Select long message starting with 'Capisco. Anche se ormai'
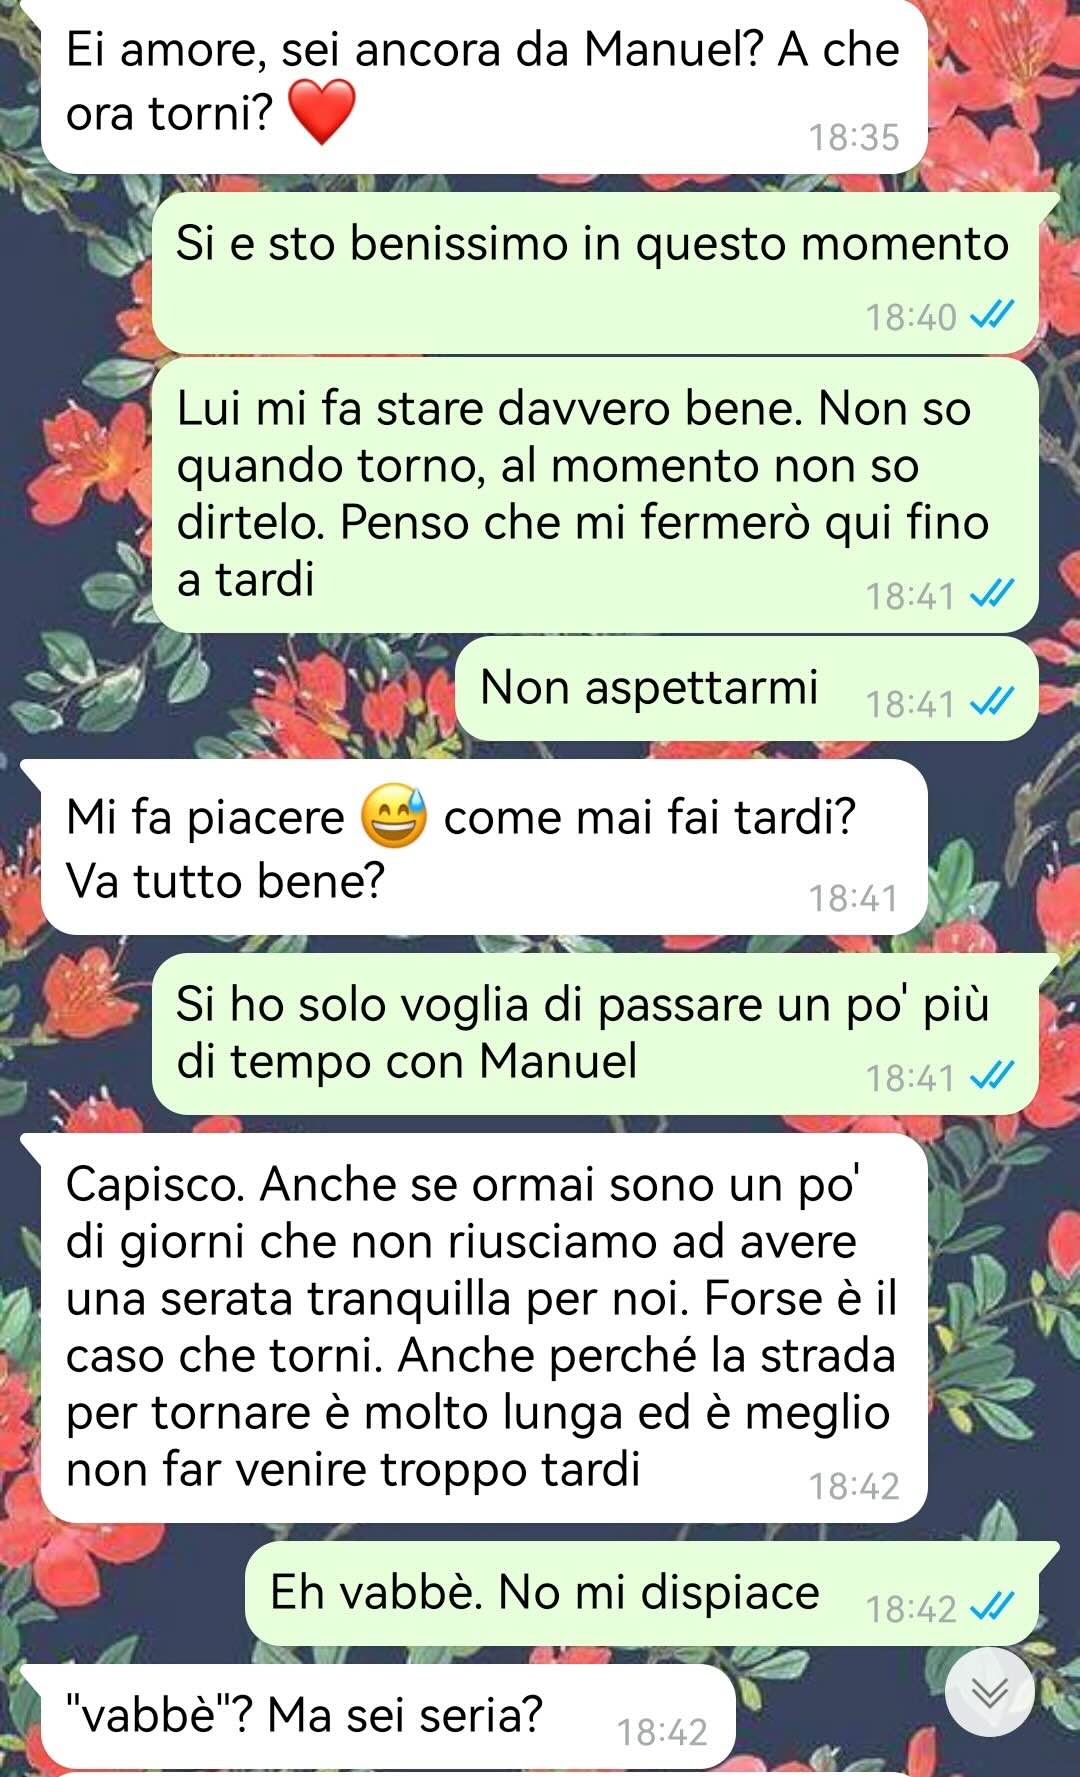 484,1328
